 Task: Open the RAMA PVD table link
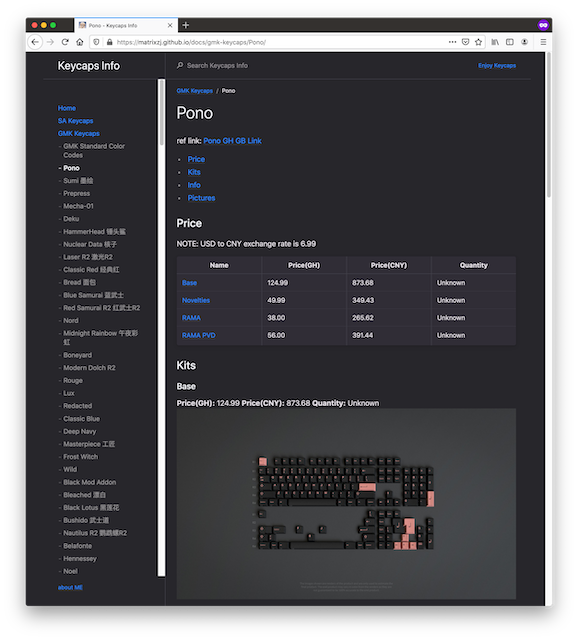point(198,335)
